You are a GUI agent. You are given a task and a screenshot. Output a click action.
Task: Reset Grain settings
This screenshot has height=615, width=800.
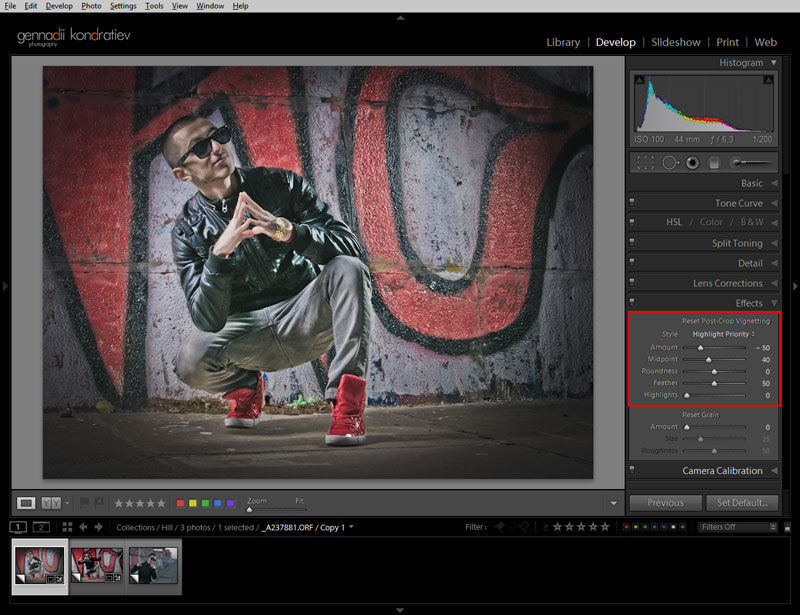(x=700, y=415)
